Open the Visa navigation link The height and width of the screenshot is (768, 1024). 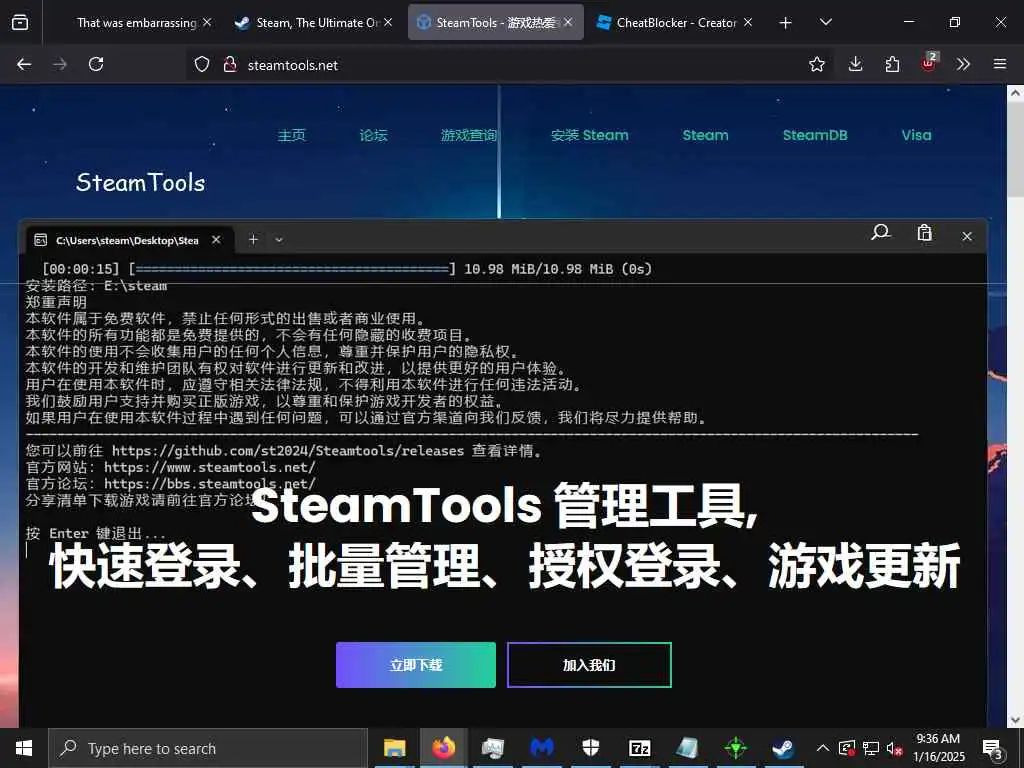(x=916, y=135)
